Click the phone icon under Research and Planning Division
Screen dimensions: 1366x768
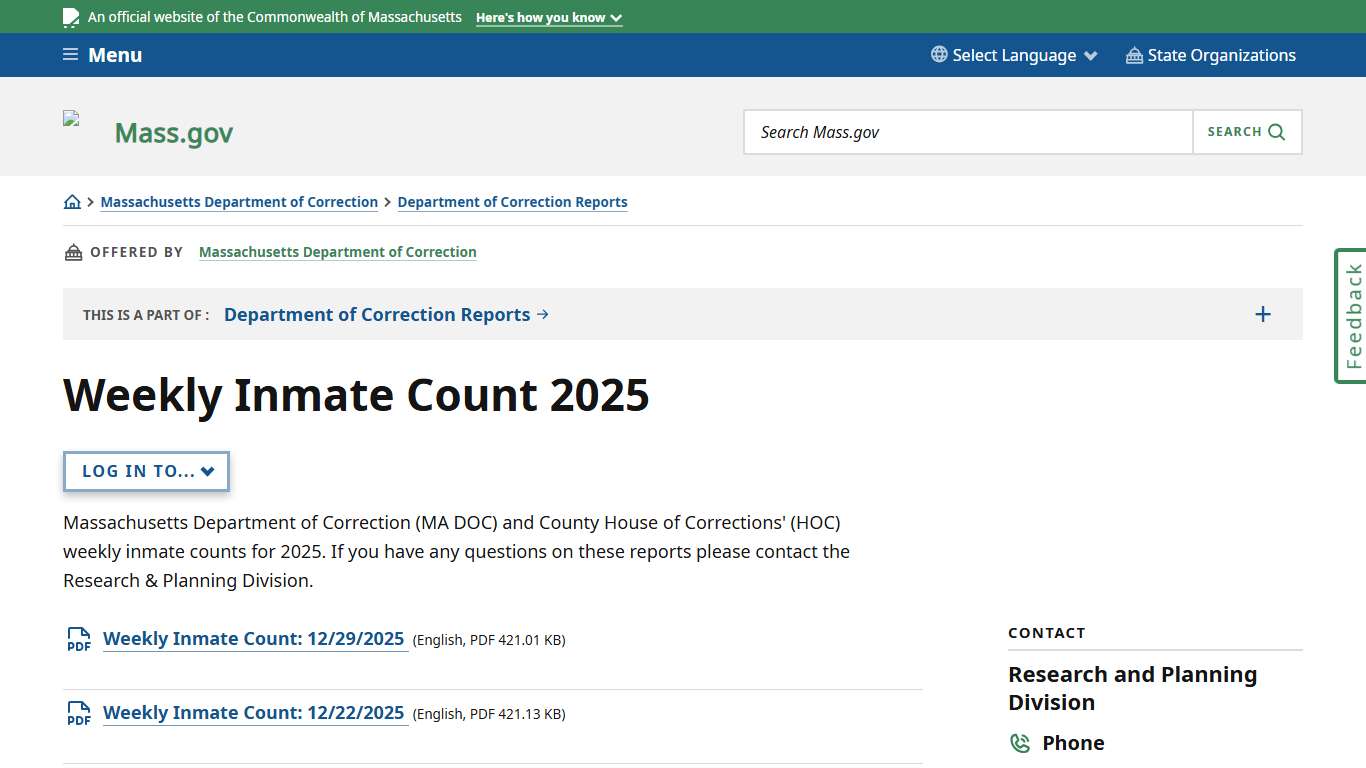click(x=1020, y=743)
